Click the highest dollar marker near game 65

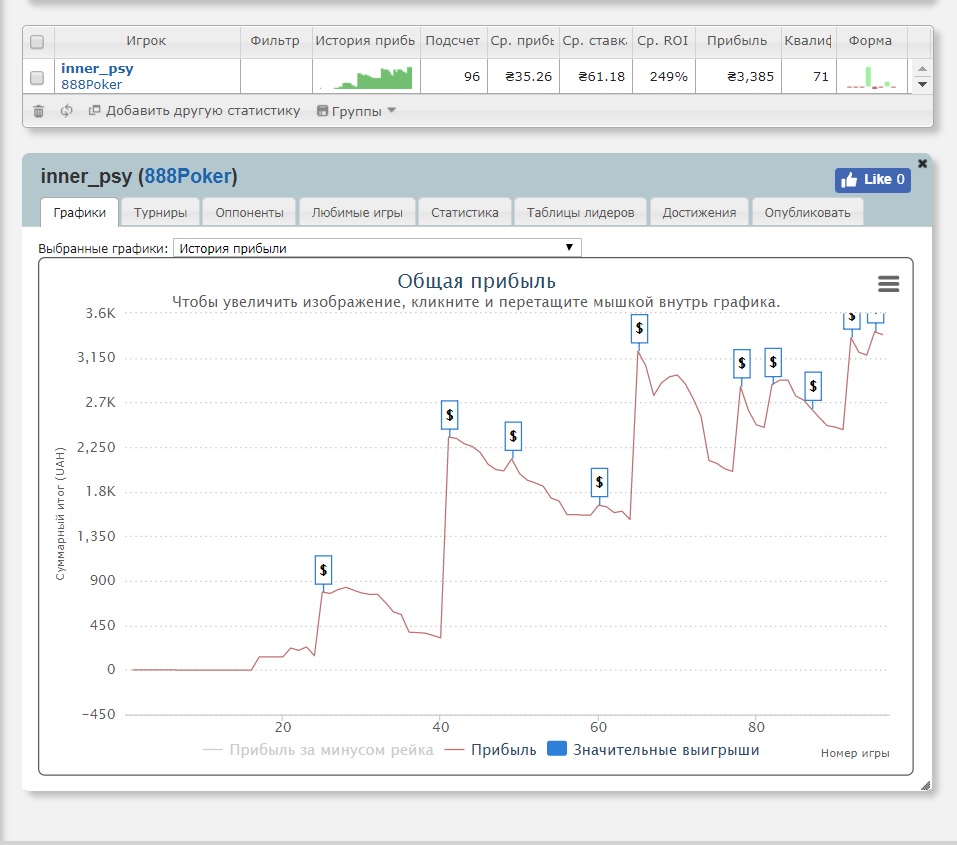[639, 328]
